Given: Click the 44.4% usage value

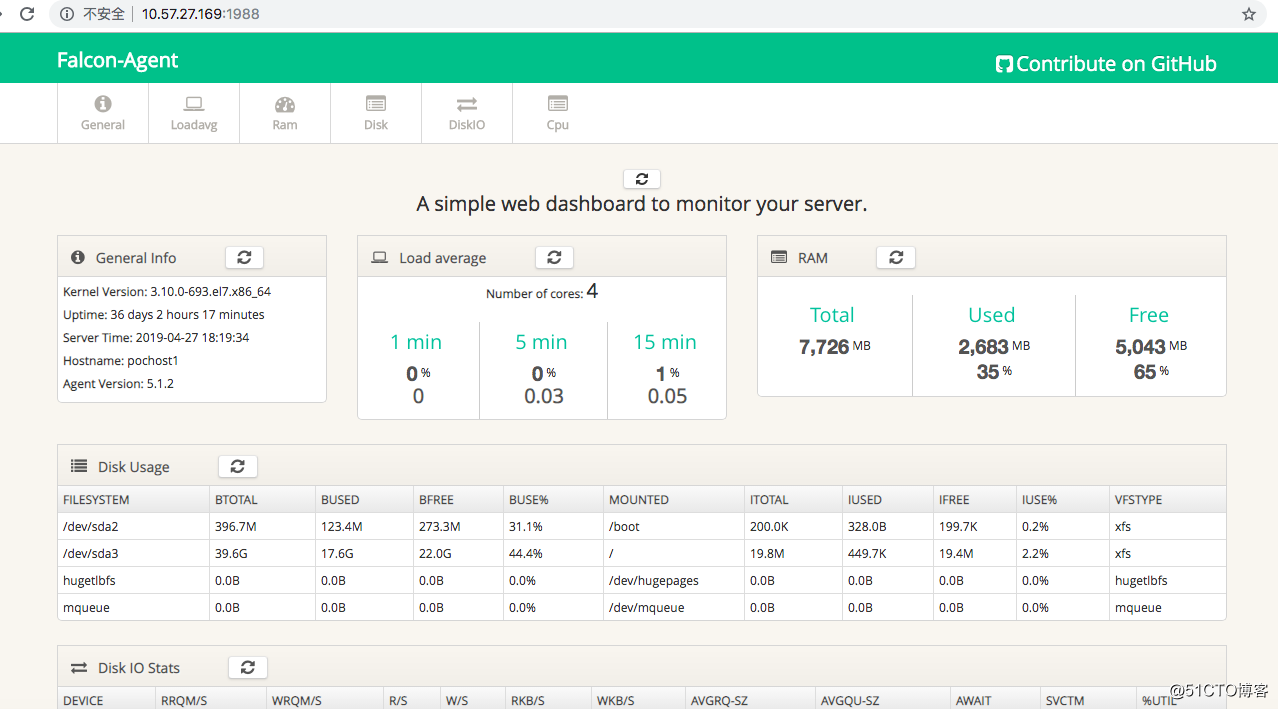Looking at the screenshot, I should coord(526,553).
